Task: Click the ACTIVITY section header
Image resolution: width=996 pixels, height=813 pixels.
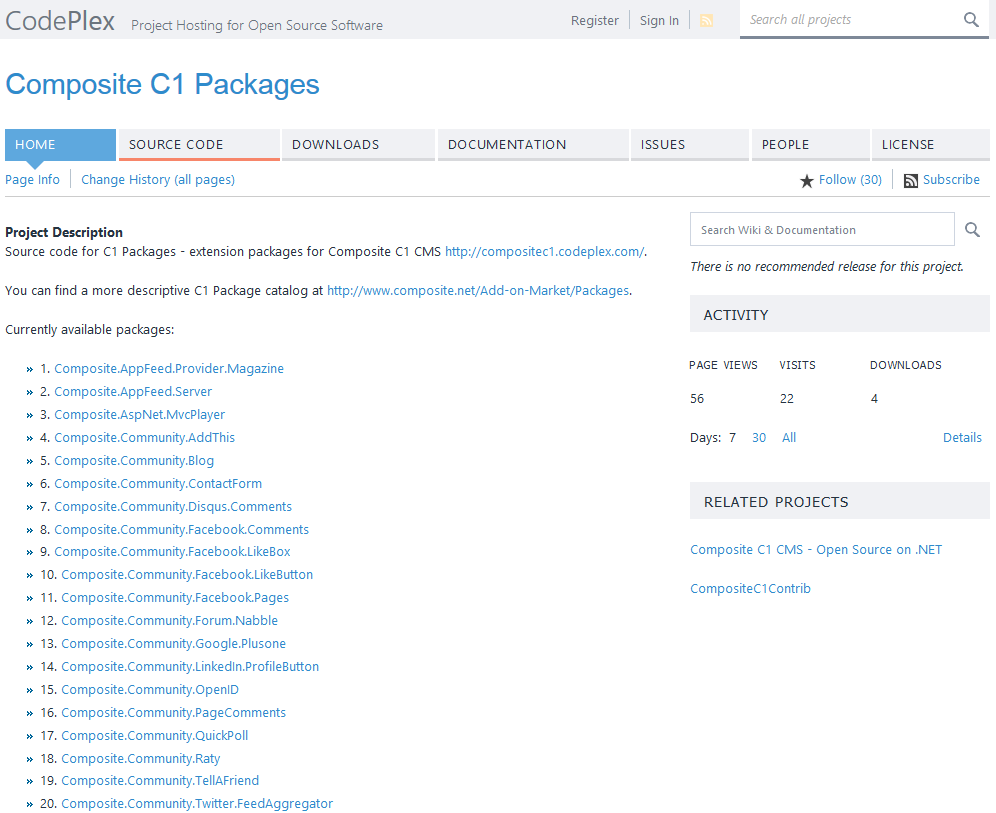Action: pos(840,314)
